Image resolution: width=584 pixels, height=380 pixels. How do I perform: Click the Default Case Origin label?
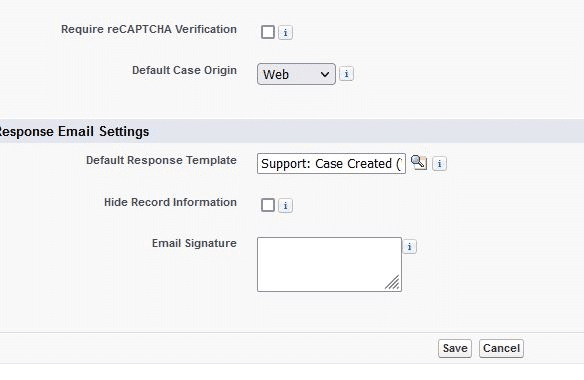(x=184, y=70)
